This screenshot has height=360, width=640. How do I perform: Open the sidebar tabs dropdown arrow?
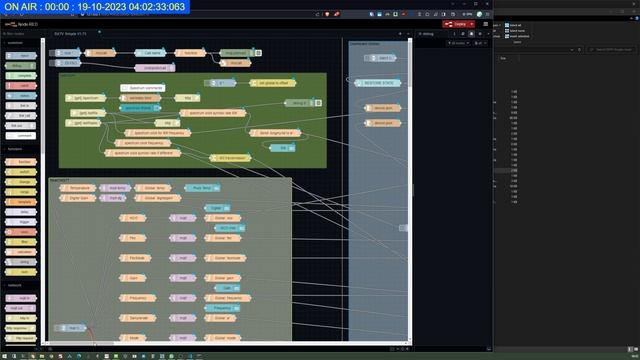489,34
